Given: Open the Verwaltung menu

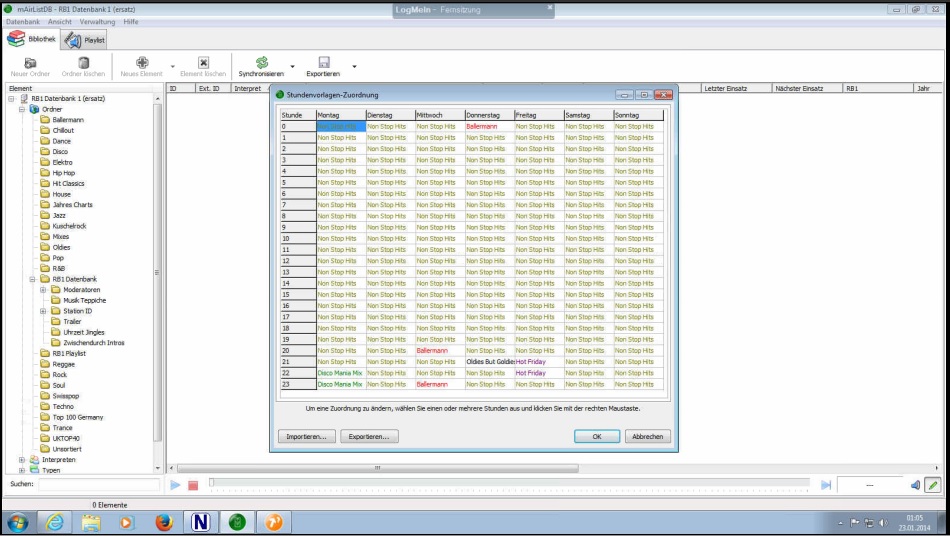Looking at the screenshot, I should [x=97, y=21].
